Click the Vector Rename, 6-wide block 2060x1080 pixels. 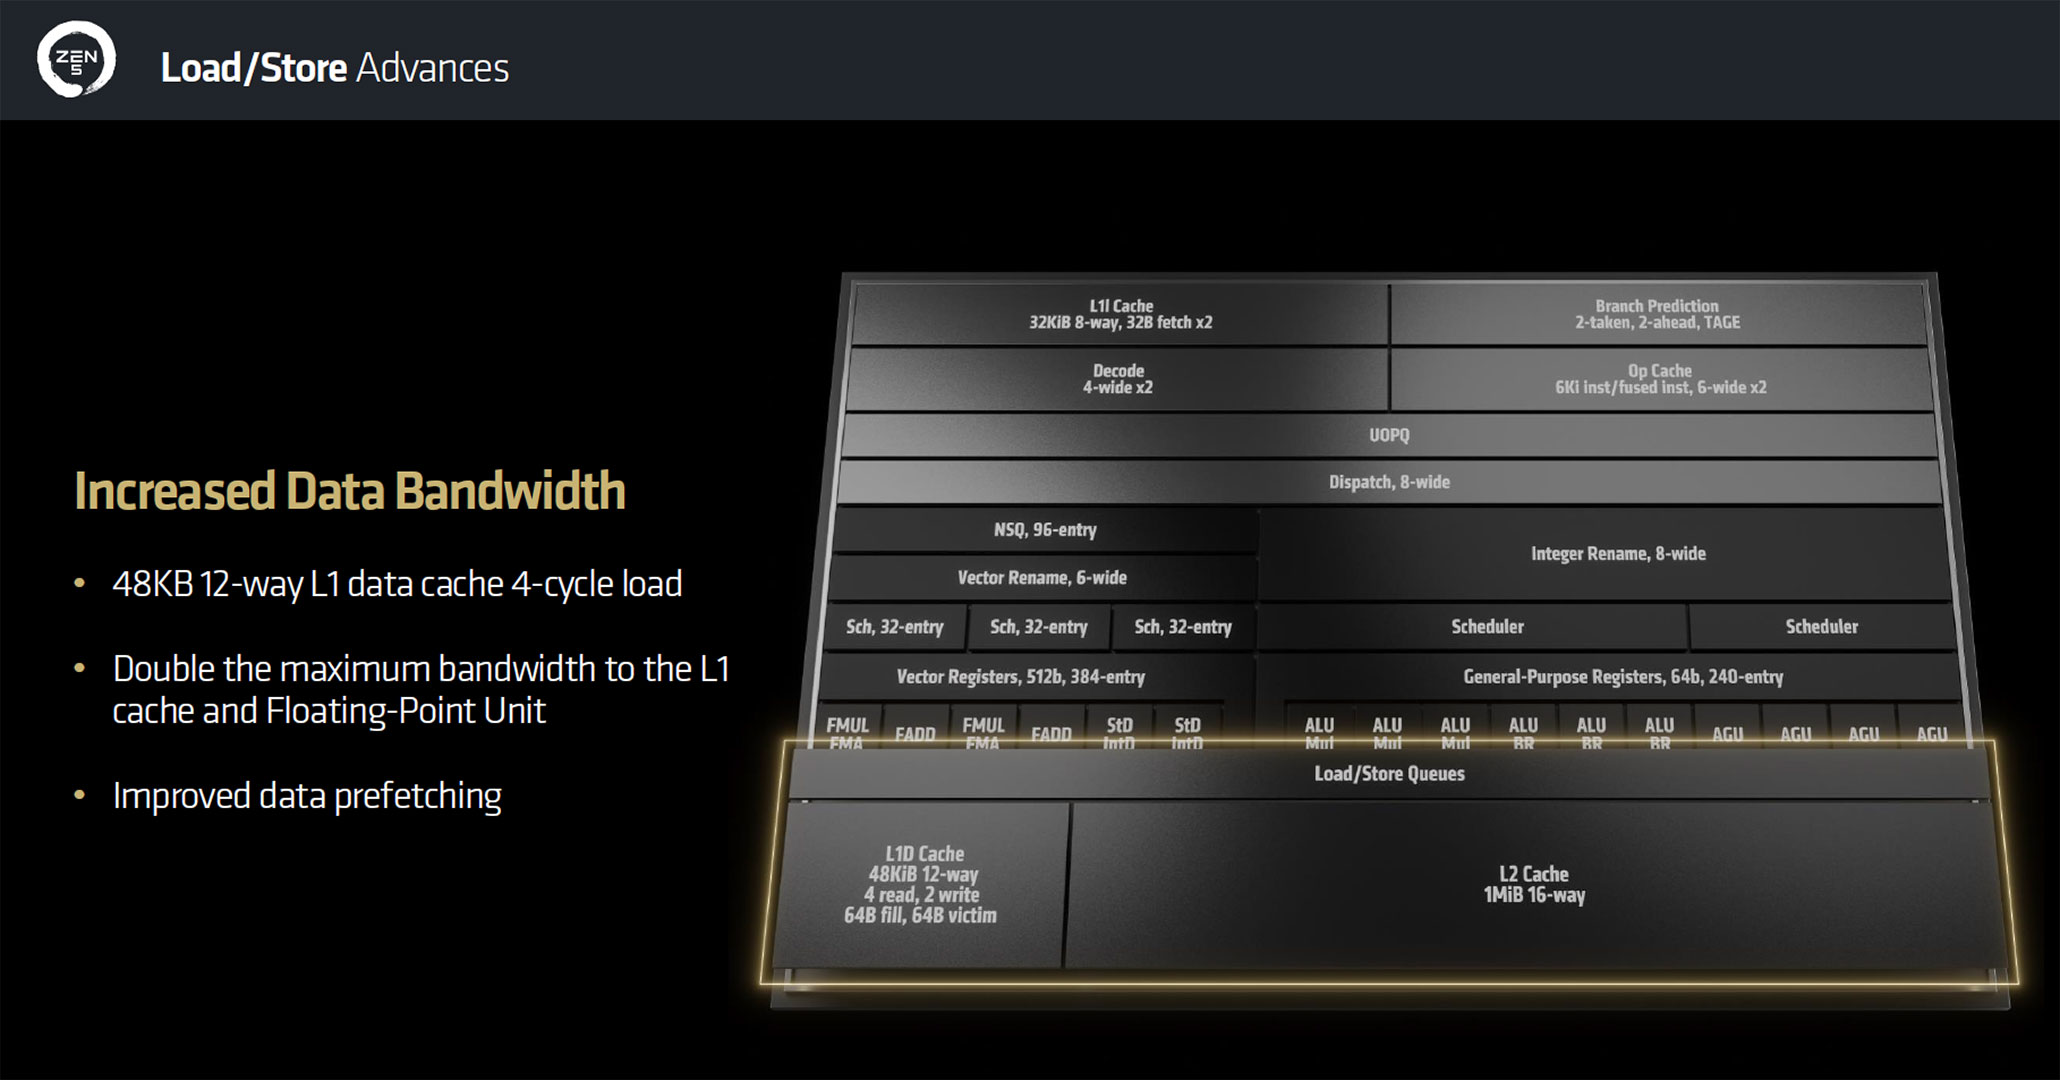click(x=1041, y=578)
